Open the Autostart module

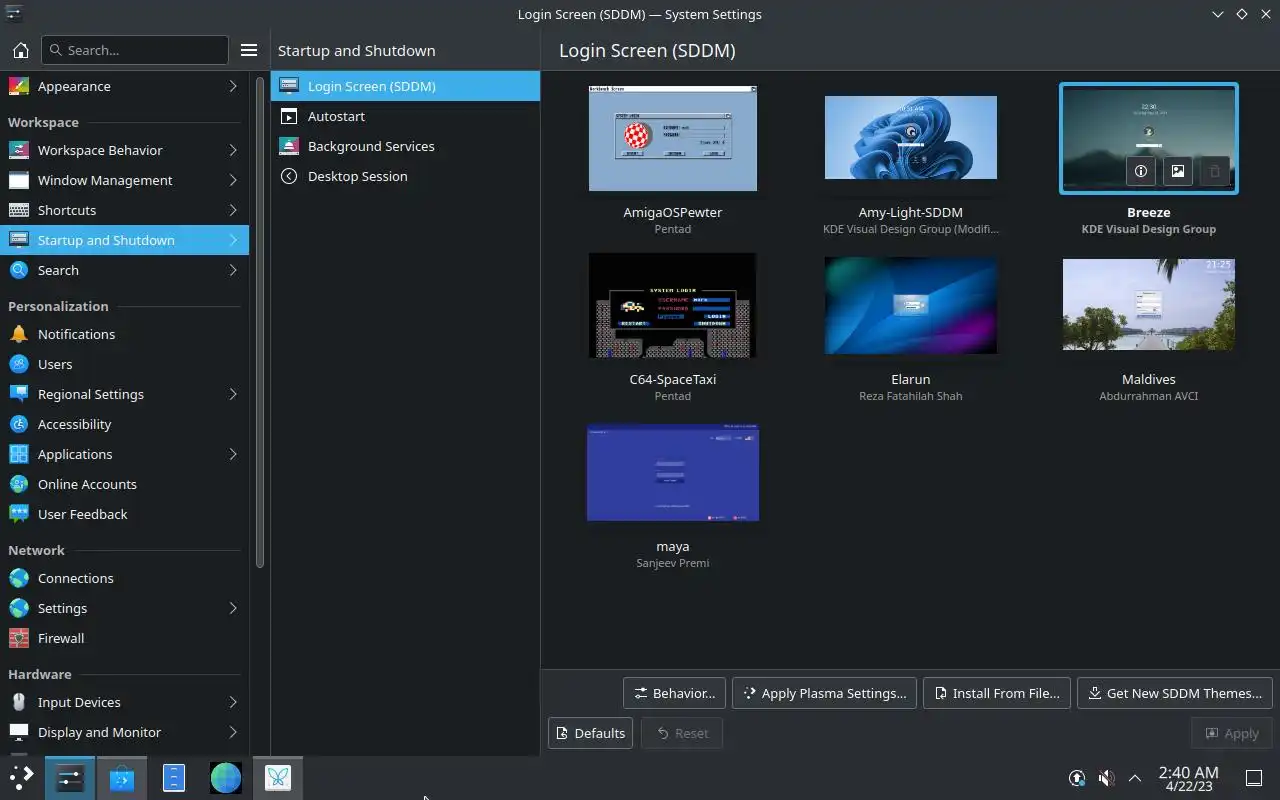(405, 116)
